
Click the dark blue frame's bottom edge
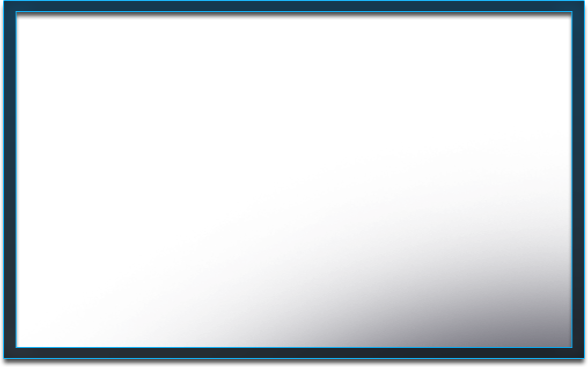pos(294,353)
